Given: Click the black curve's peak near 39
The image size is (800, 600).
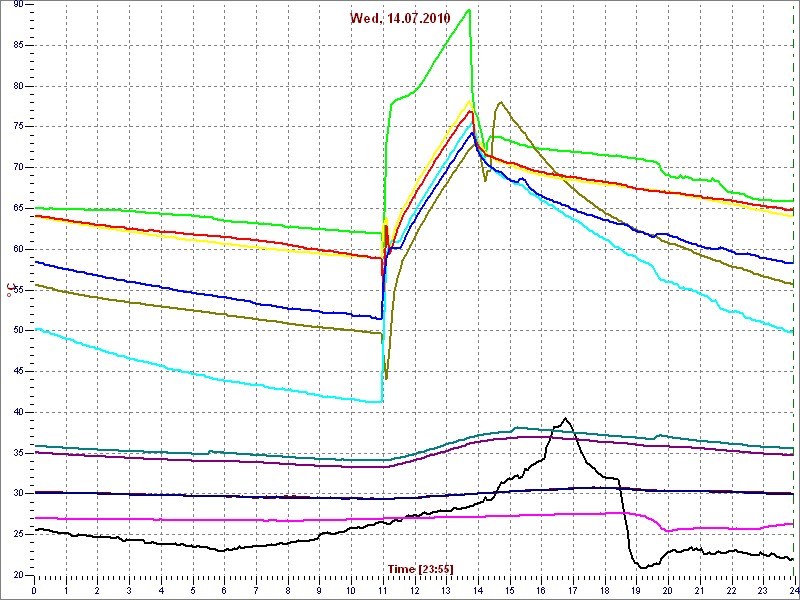Looking at the screenshot, I should point(565,418).
